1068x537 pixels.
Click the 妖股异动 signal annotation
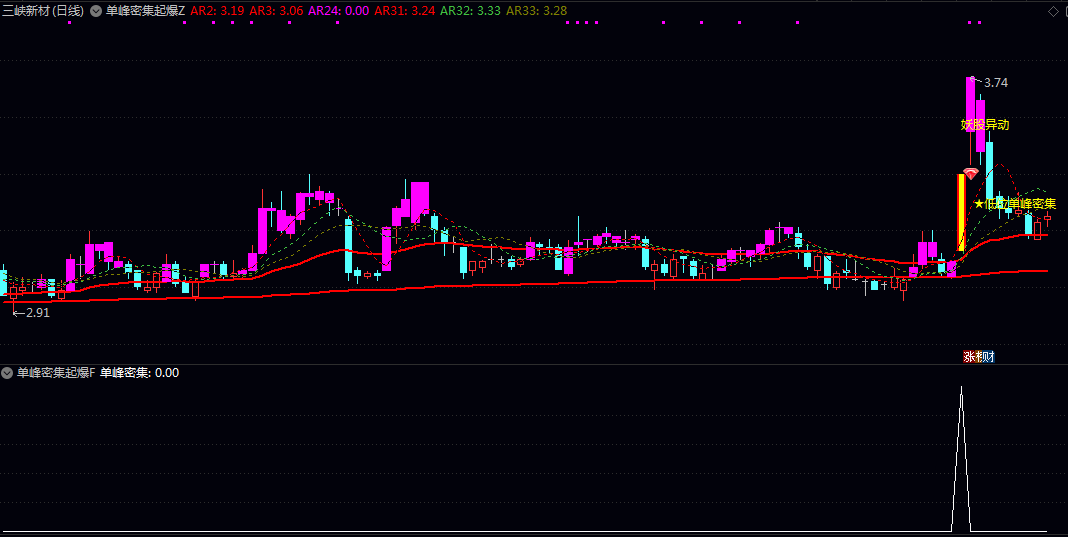985,125
